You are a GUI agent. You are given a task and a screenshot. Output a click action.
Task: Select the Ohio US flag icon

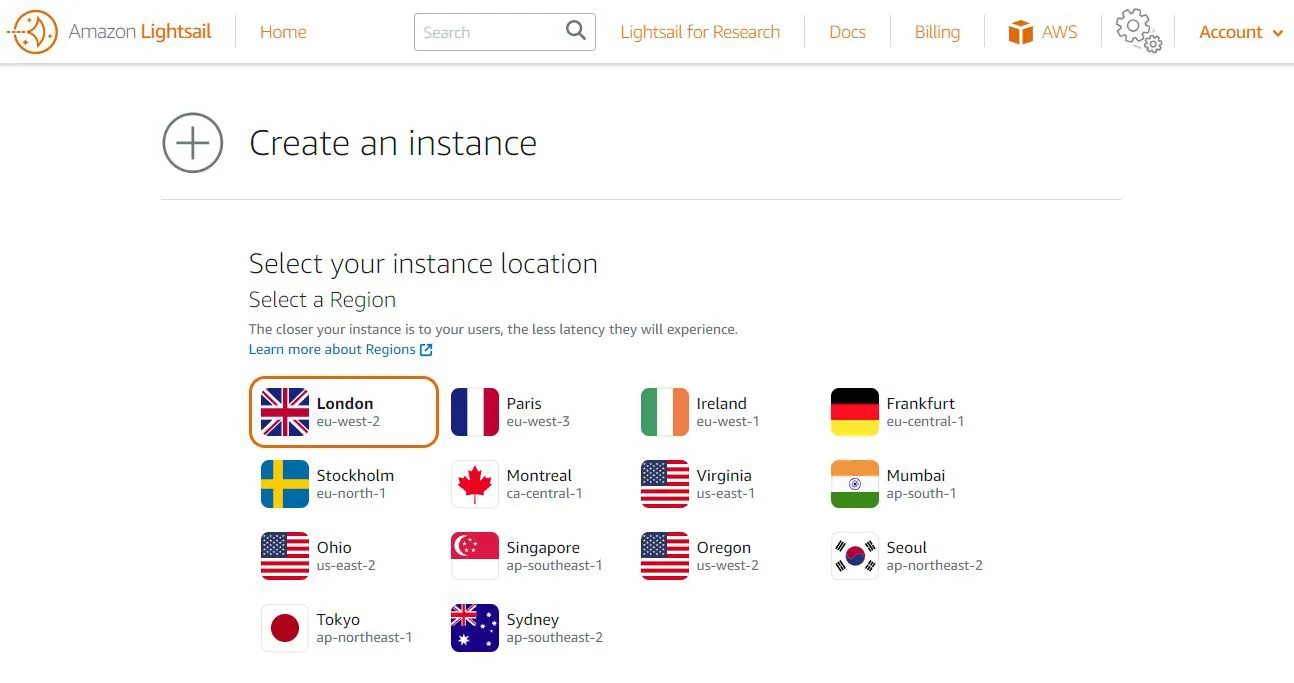coord(285,556)
